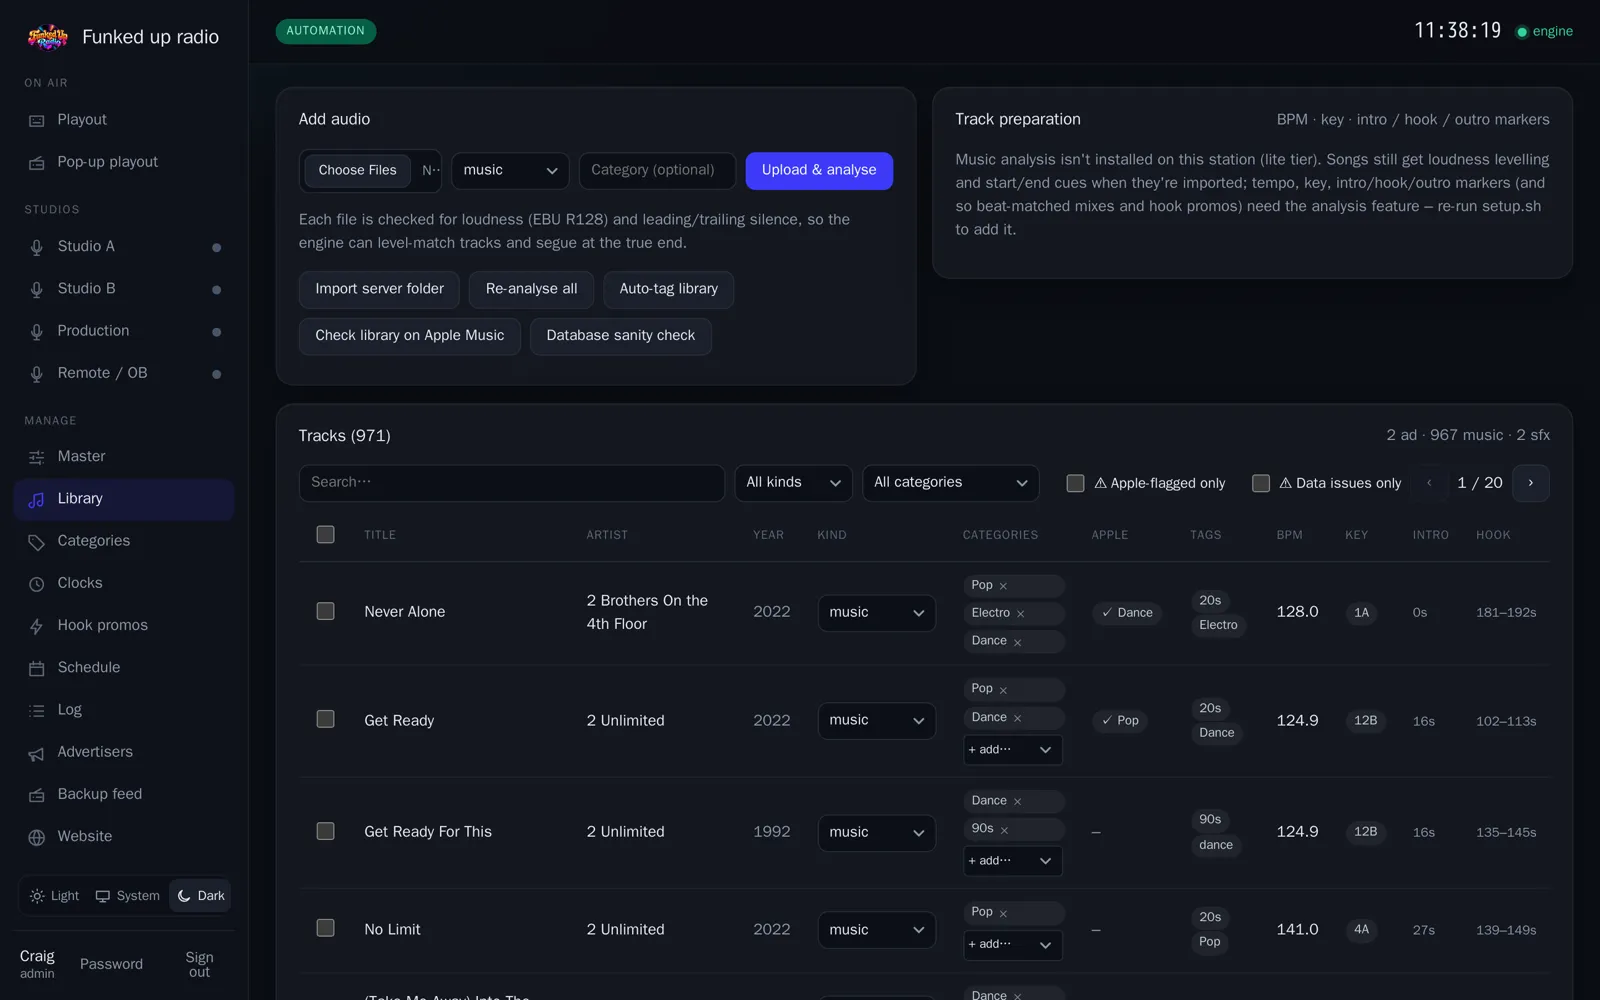The height and width of the screenshot is (1000, 1600).
Task: Click the Remote / OB microphone icon
Action: pyautogui.click(x=37, y=373)
